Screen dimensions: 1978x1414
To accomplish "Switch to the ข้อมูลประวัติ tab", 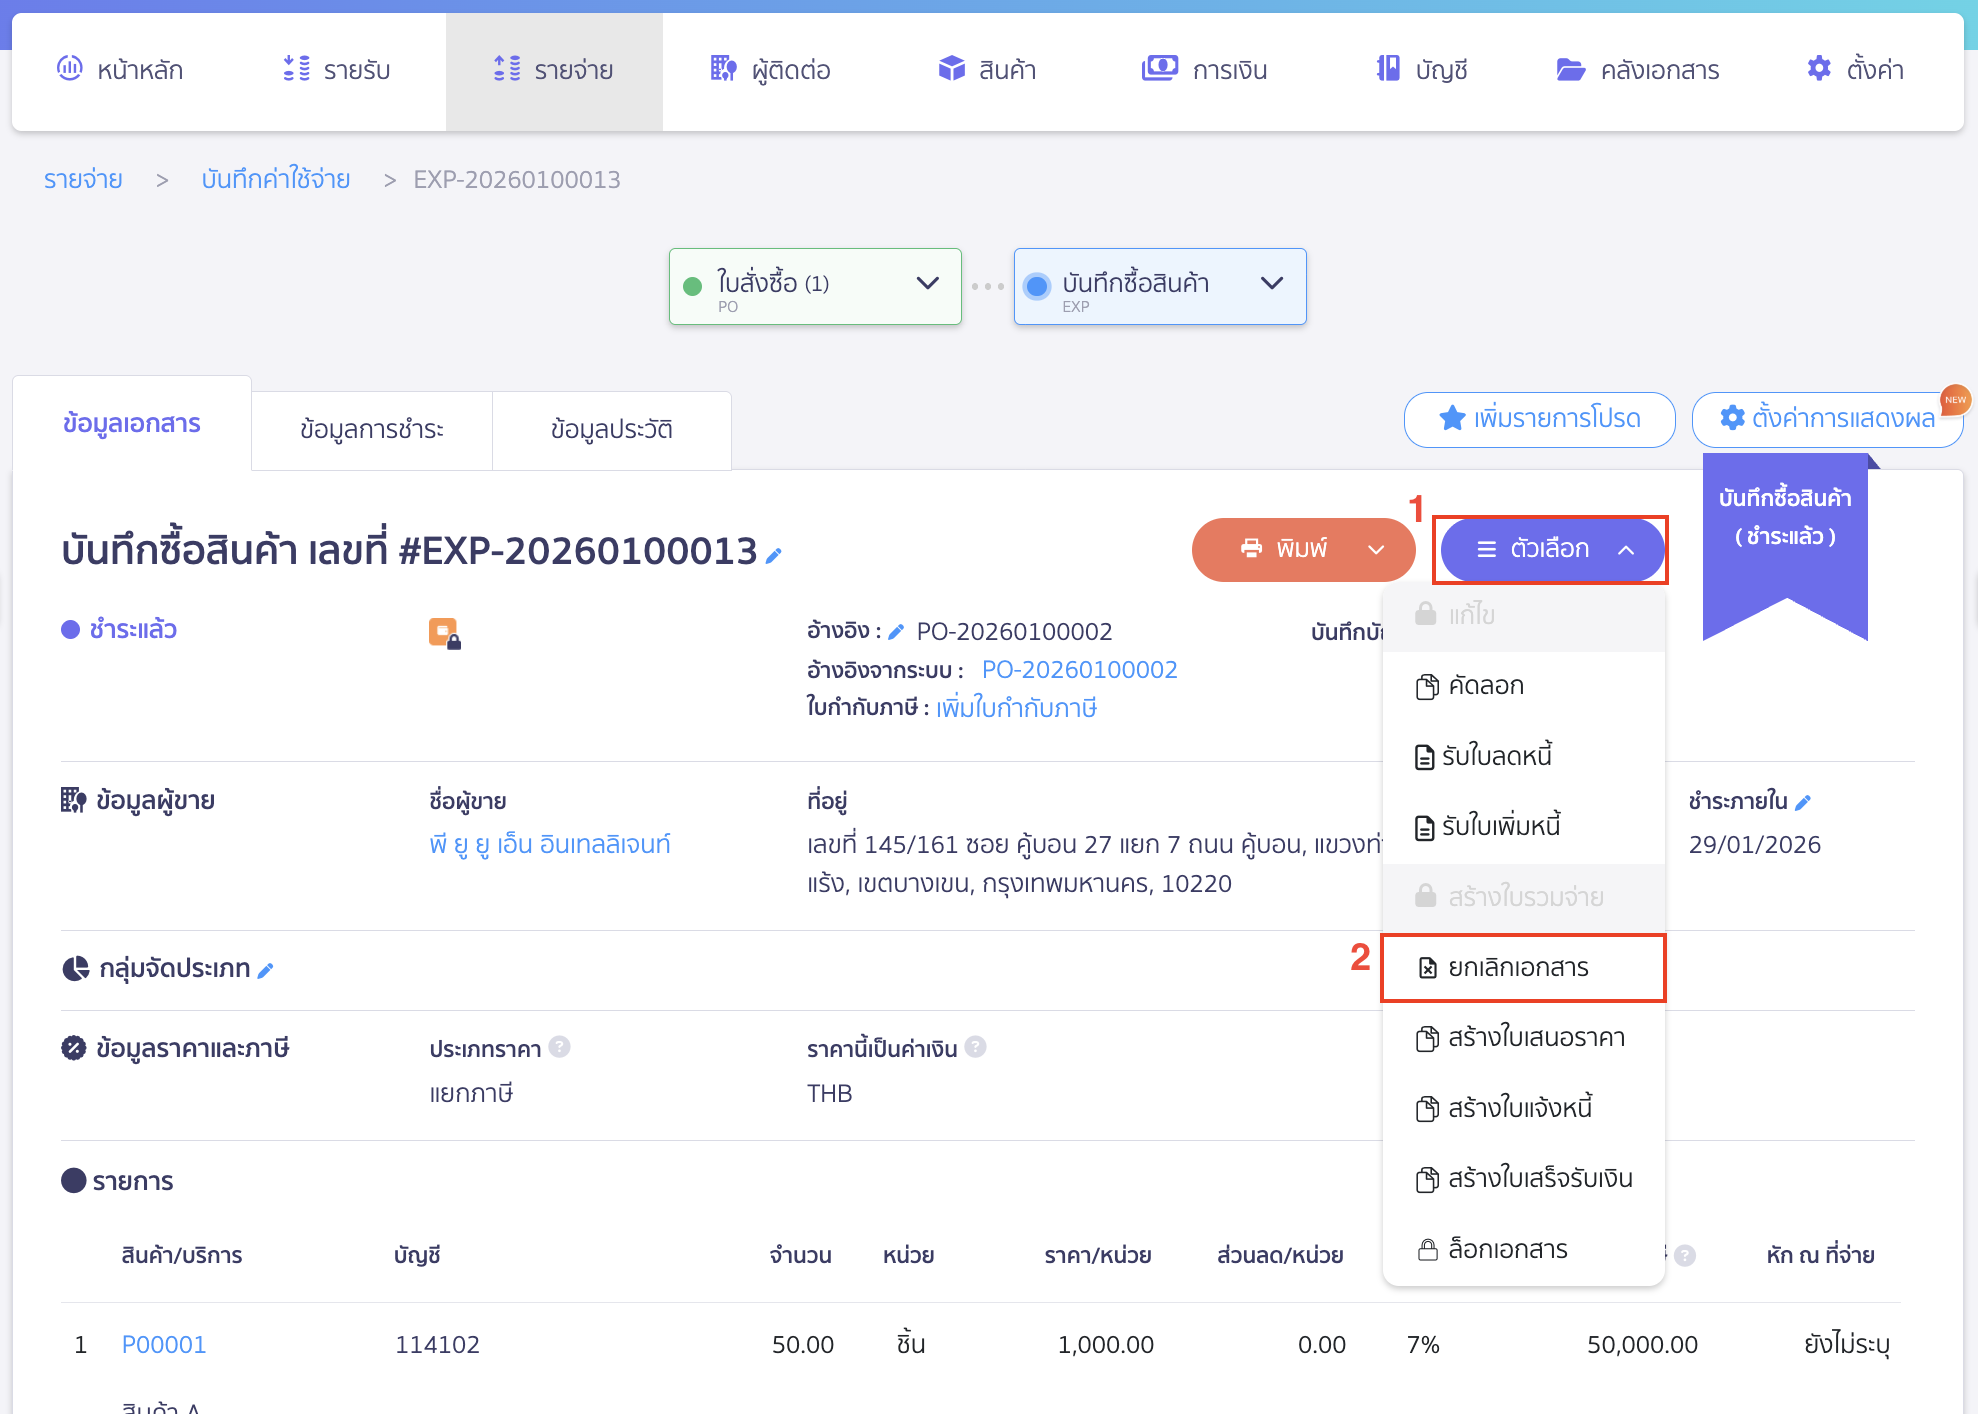I will coord(611,430).
